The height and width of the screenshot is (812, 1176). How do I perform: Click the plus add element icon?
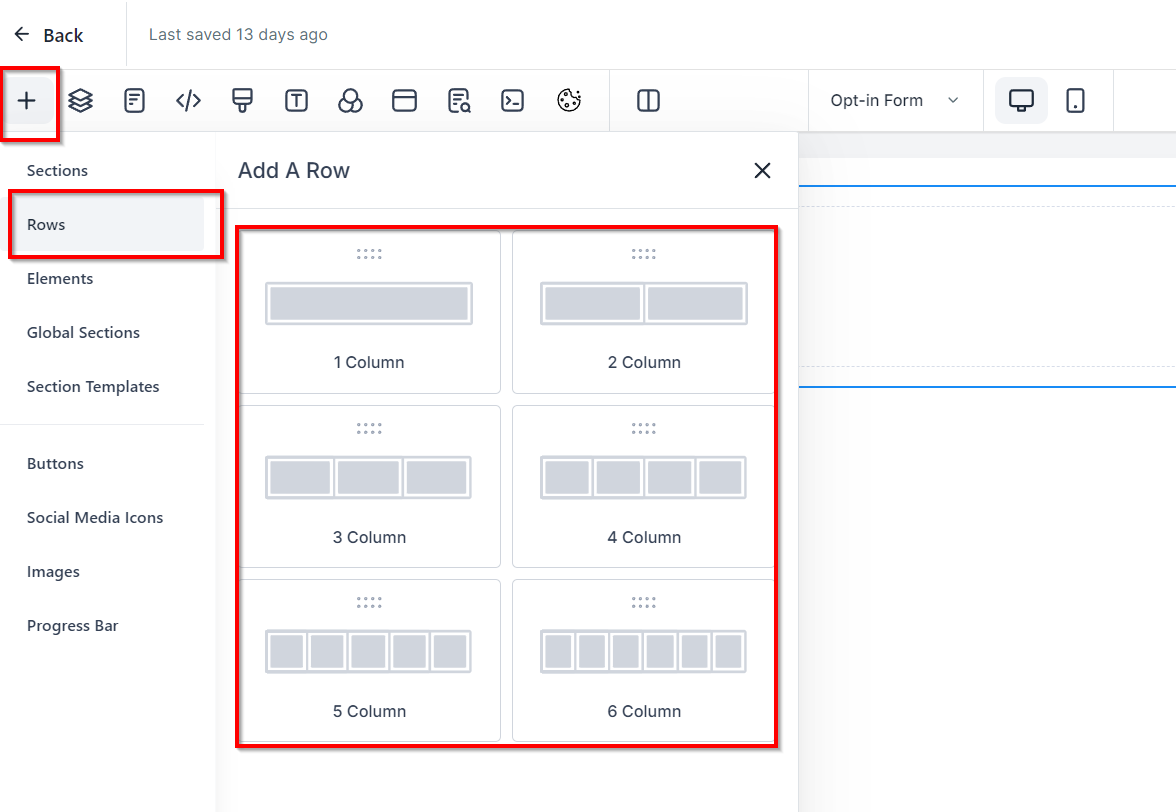27,100
